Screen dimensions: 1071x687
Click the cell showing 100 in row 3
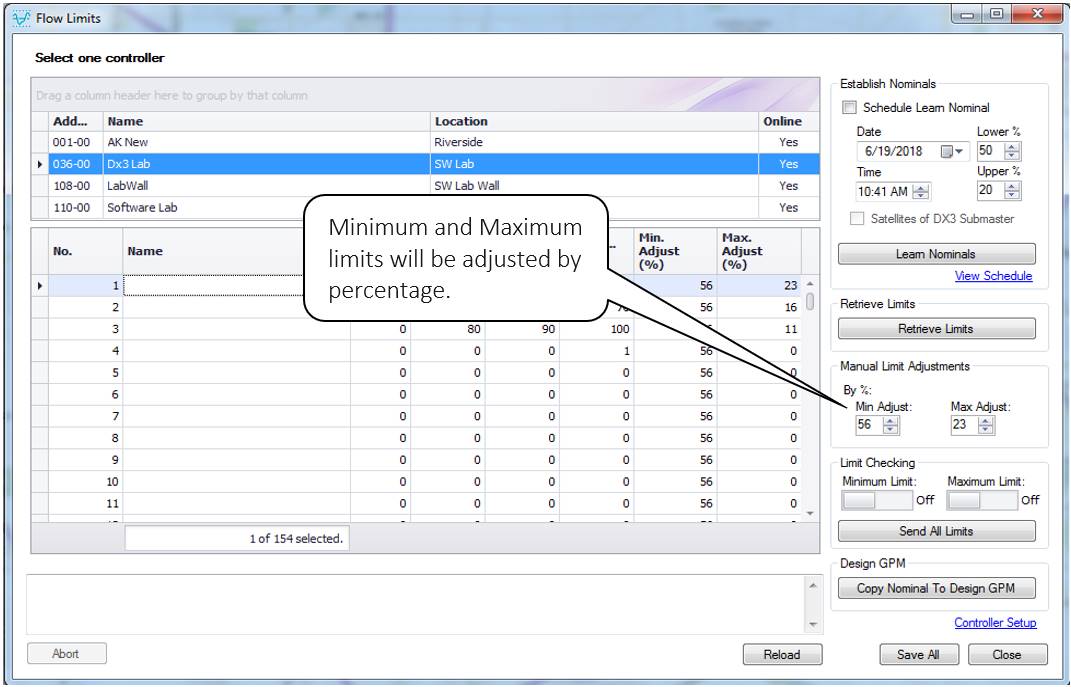(596, 329)
